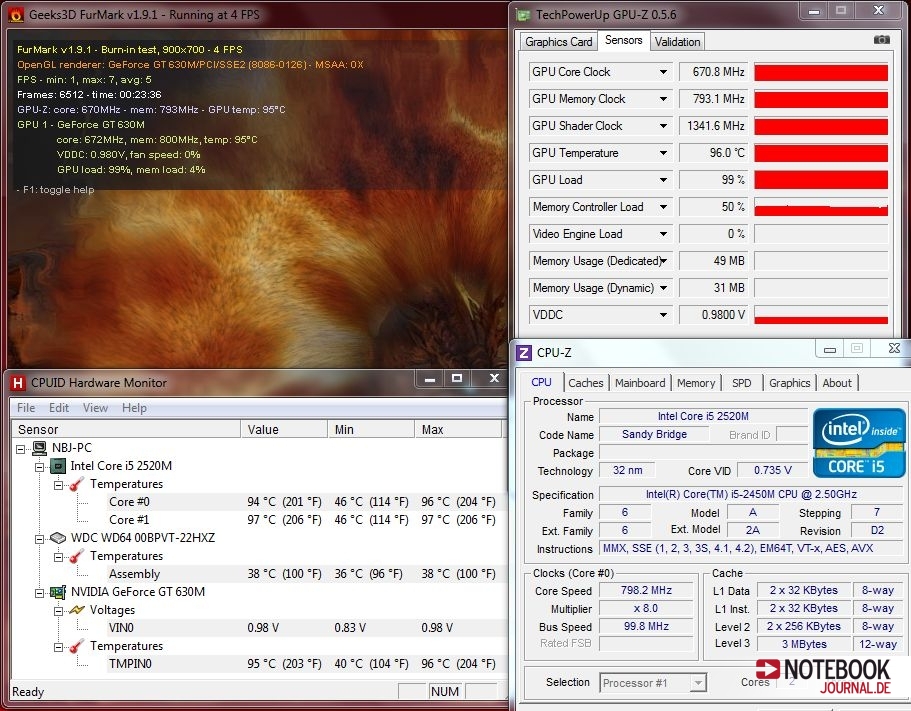
Task: Open the Memory Usage (Dedicated) dropdown
Action: tap(663, 261)
